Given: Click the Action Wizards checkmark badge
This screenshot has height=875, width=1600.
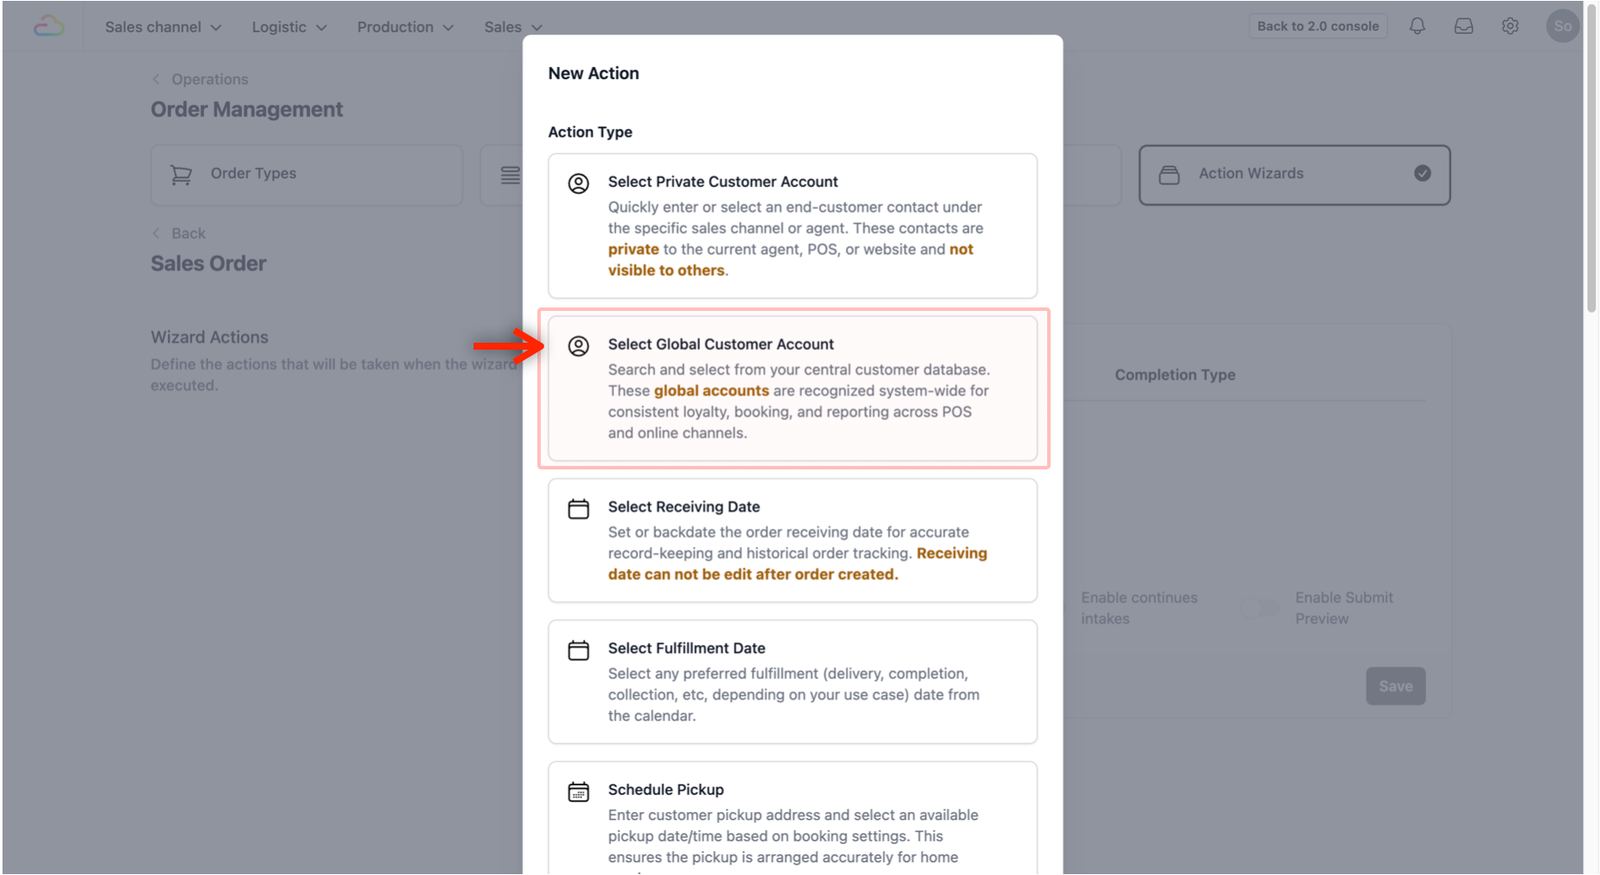Looking at the screenshot, I should pos(1422,174).
